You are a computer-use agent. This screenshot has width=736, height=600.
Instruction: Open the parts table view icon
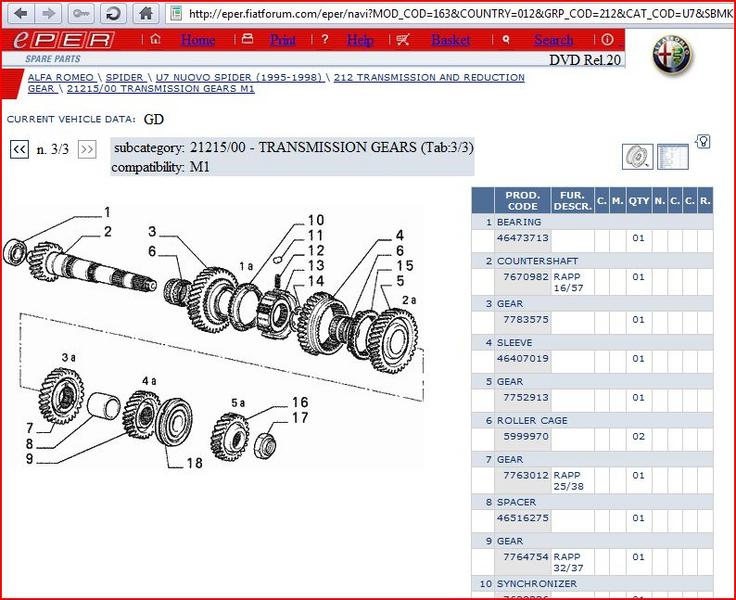[673, 157]
